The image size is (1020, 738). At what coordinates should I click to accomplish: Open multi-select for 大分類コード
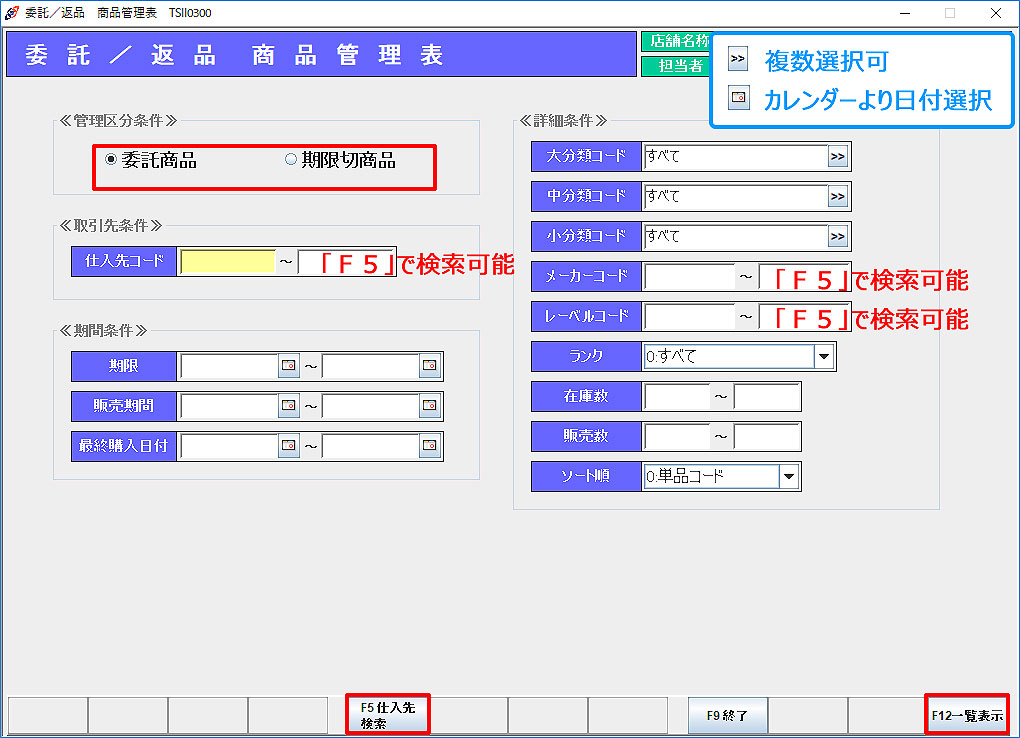[x=838, y=157]
